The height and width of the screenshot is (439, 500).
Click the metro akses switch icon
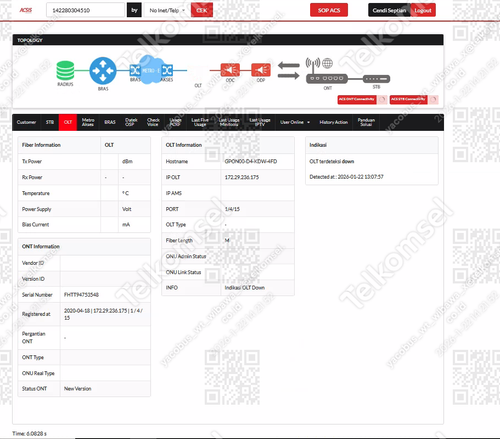tap(167, 70)
